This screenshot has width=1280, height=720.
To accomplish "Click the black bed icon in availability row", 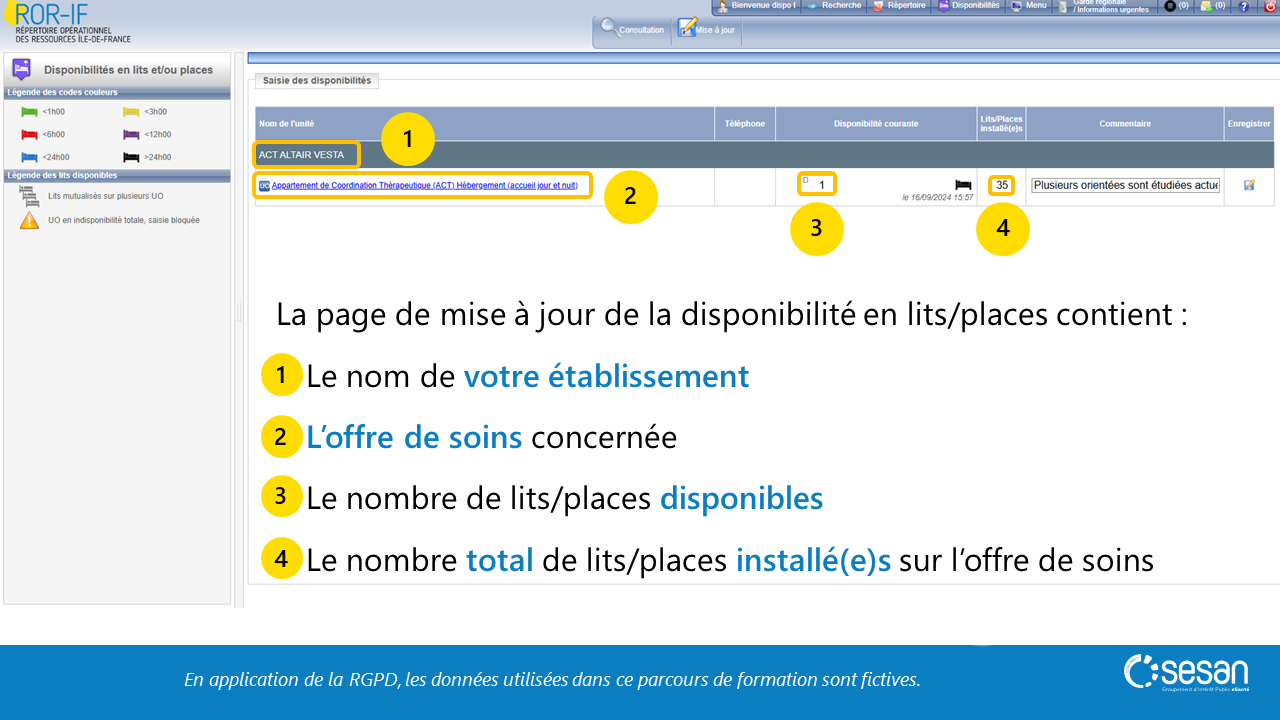I will tap(963, 185).
